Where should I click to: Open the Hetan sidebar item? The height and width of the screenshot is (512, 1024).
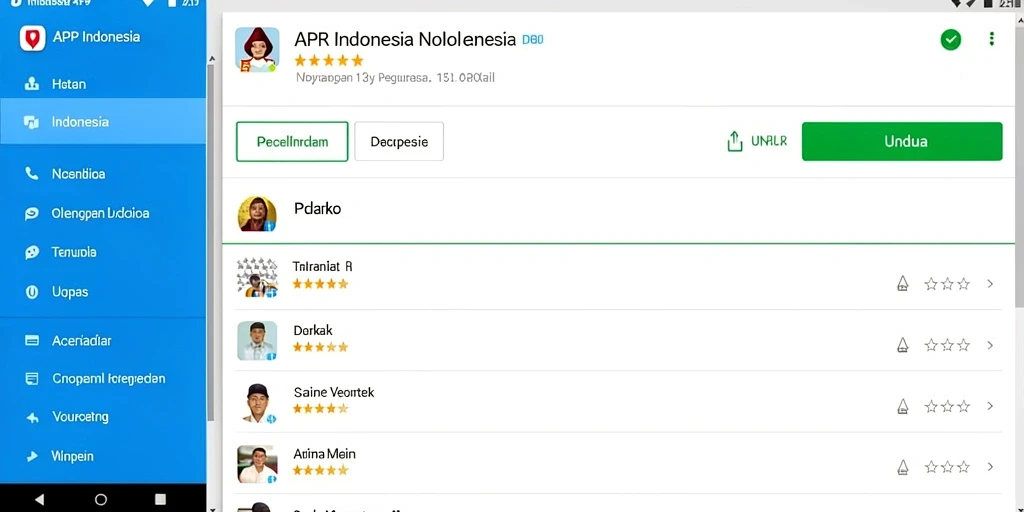click(103, 84)
